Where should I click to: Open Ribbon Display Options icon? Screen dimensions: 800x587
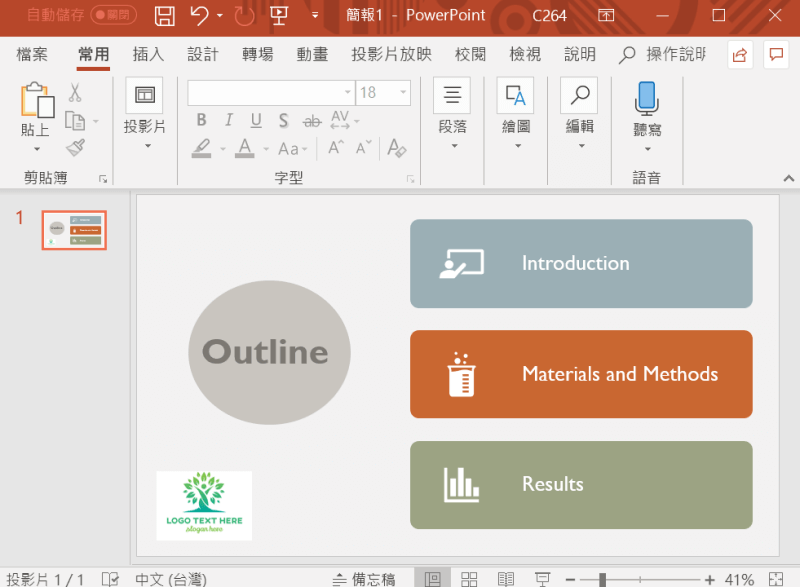tap(606, 16)
